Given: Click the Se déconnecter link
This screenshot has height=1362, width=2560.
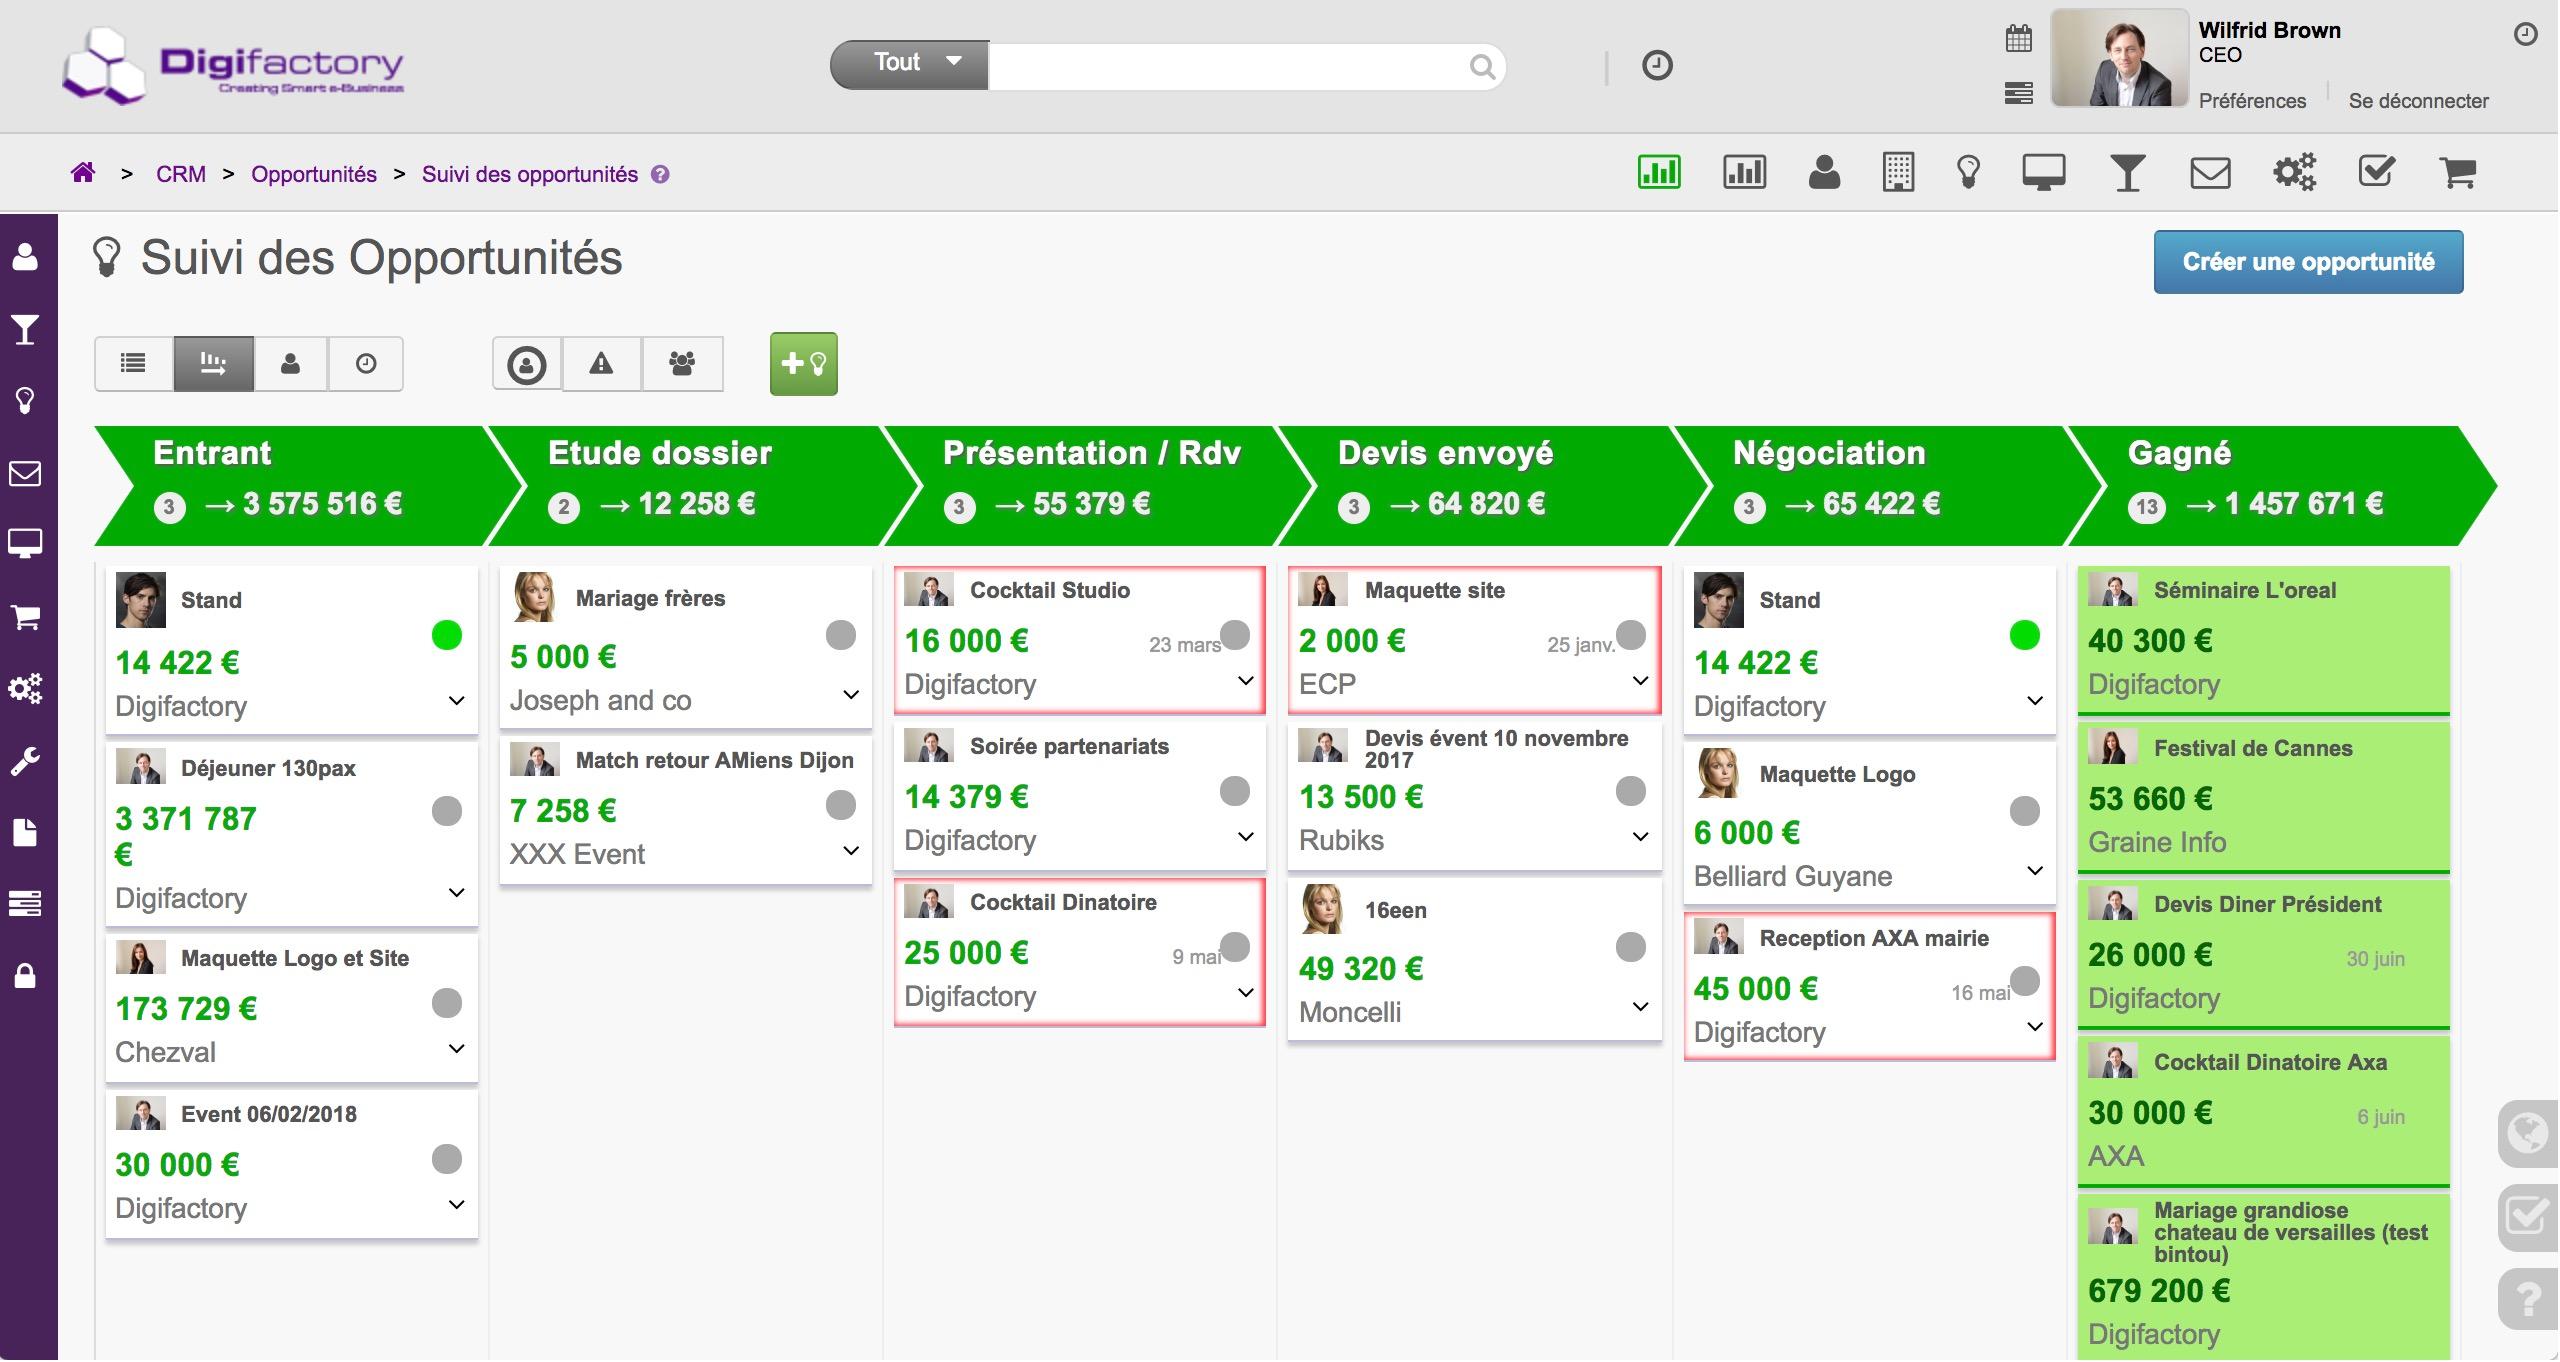Looking at the screenshot, I should 2418,100.
